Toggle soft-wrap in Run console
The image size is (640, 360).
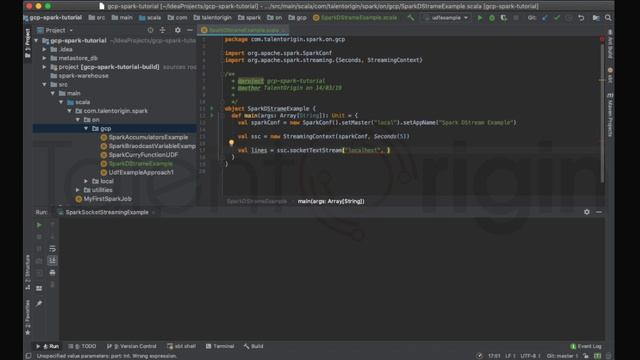52,249
